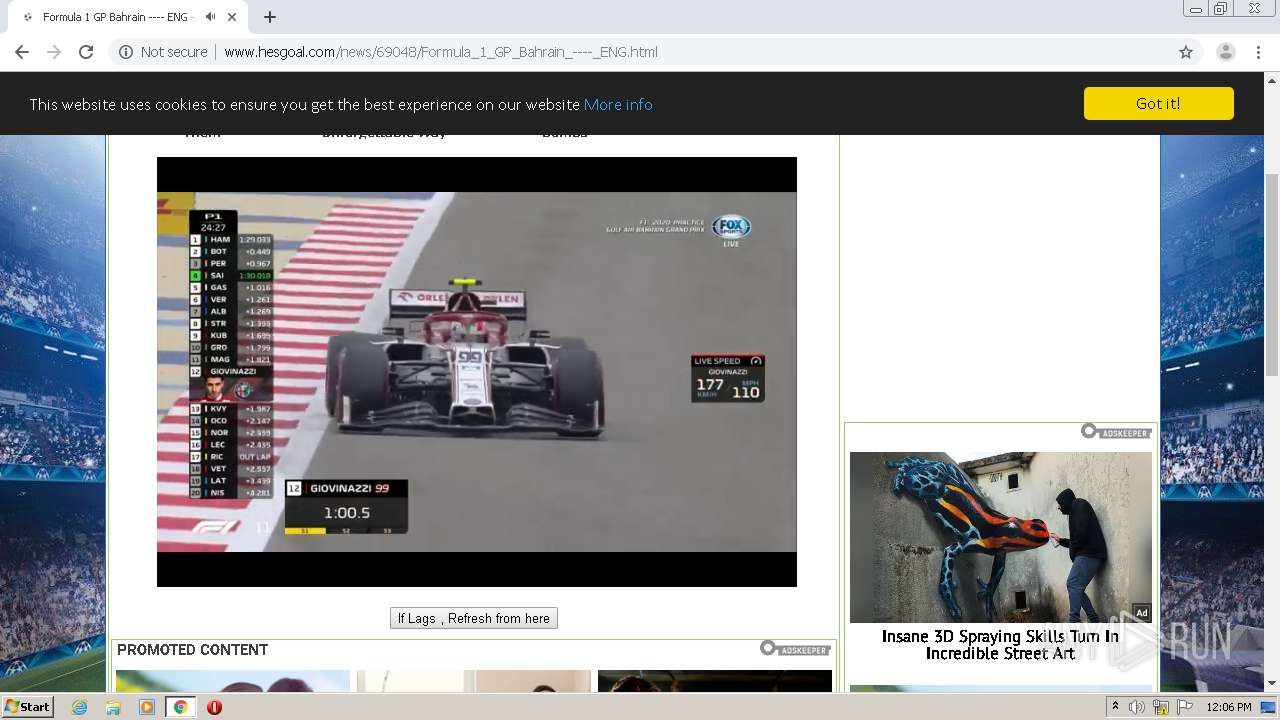
Task: Click Adskeeper logo beside Promoted Content
Action: click(795, 649)
